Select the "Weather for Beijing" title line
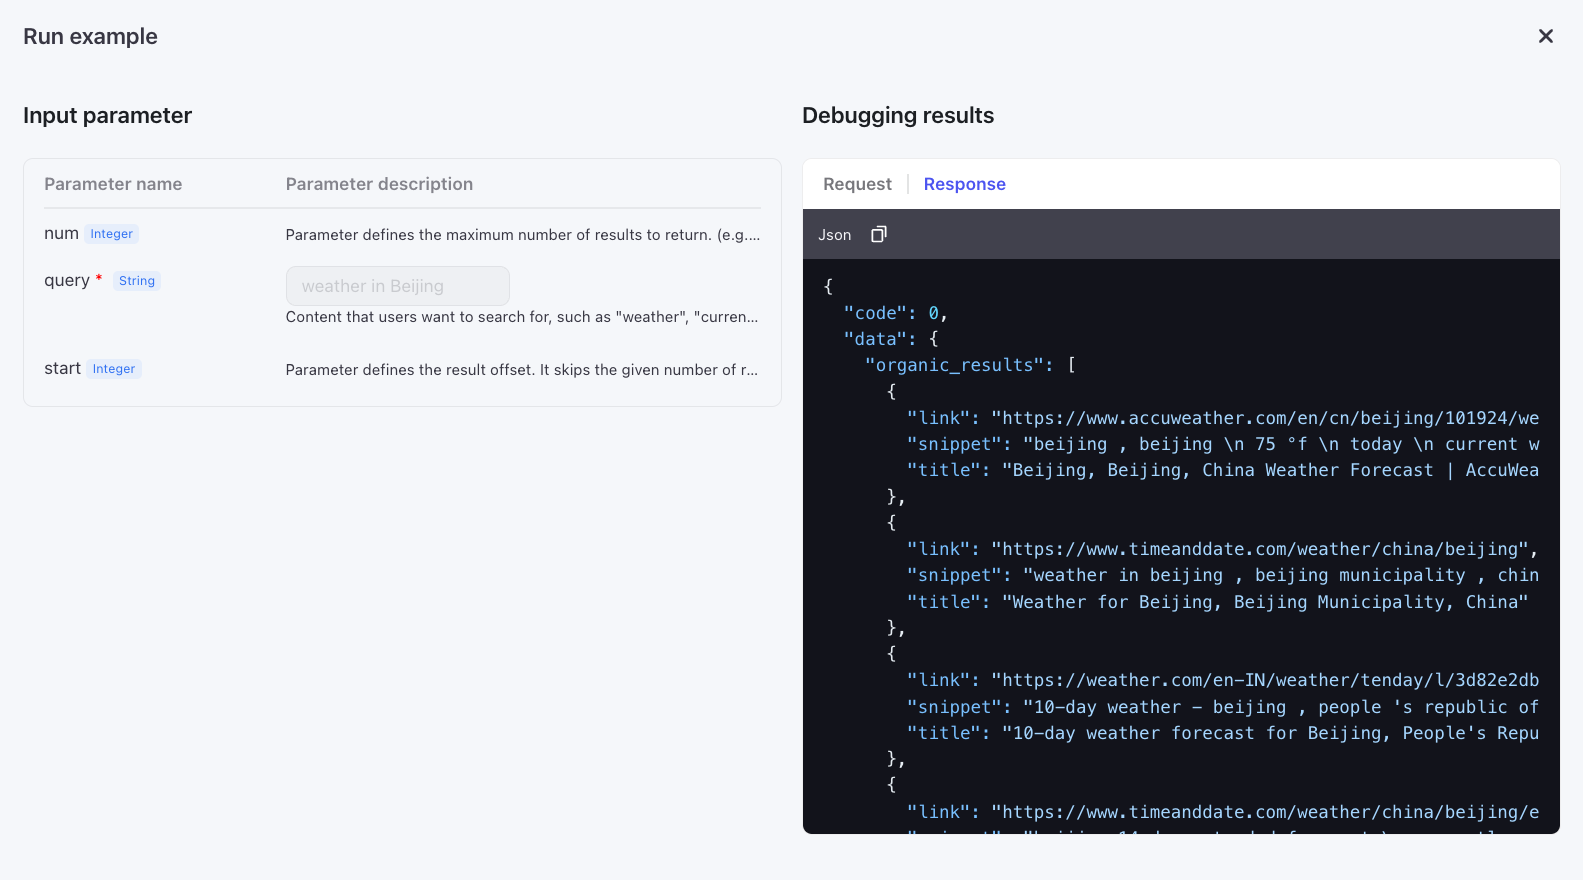 1216,602
